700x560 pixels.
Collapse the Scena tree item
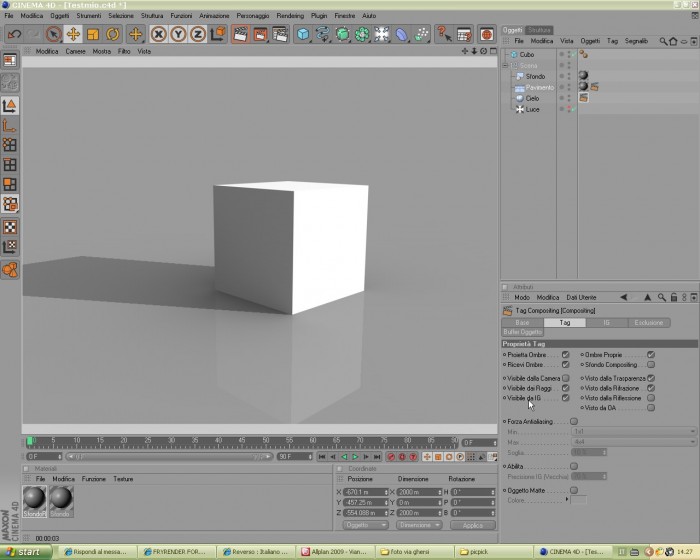505,66
